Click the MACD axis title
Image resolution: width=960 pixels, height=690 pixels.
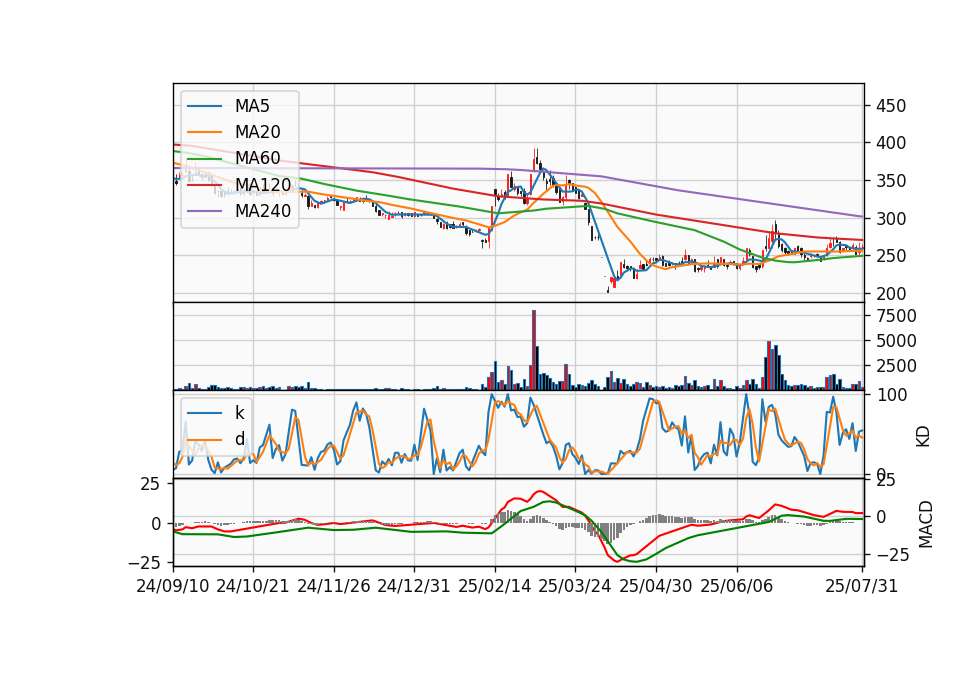coord(926,524)
